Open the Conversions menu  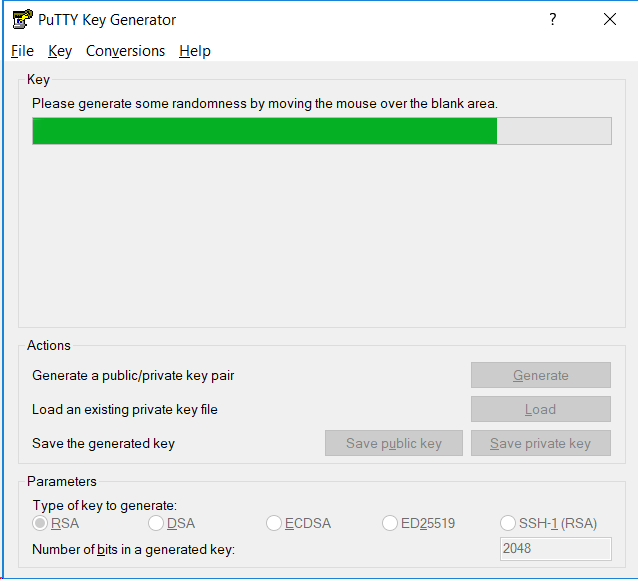(x=125, y=51)
